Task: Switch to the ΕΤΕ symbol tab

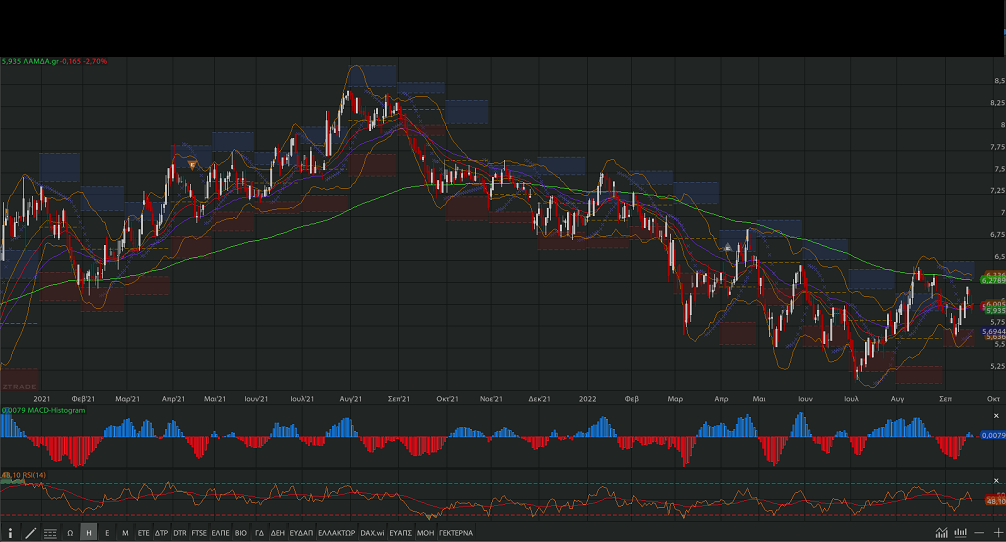Action: pyautogui.click(x=143, y=532)
